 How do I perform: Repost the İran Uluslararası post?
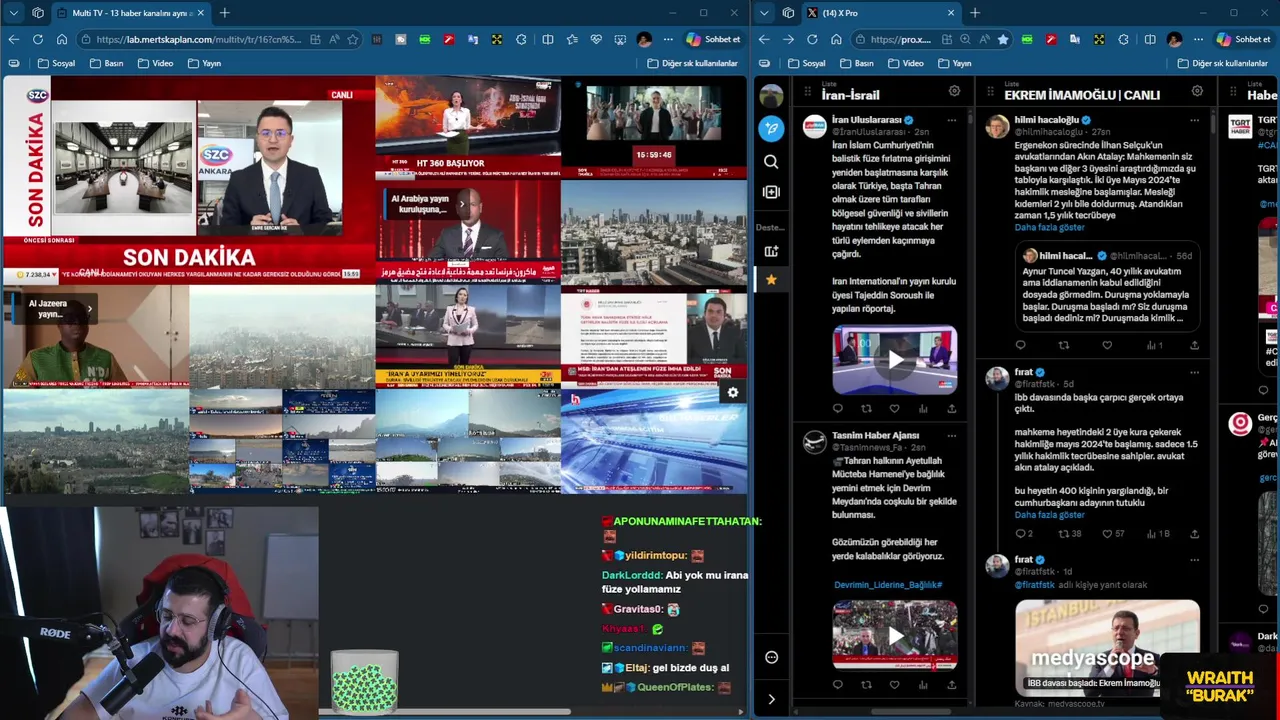(x=866, y=408)
